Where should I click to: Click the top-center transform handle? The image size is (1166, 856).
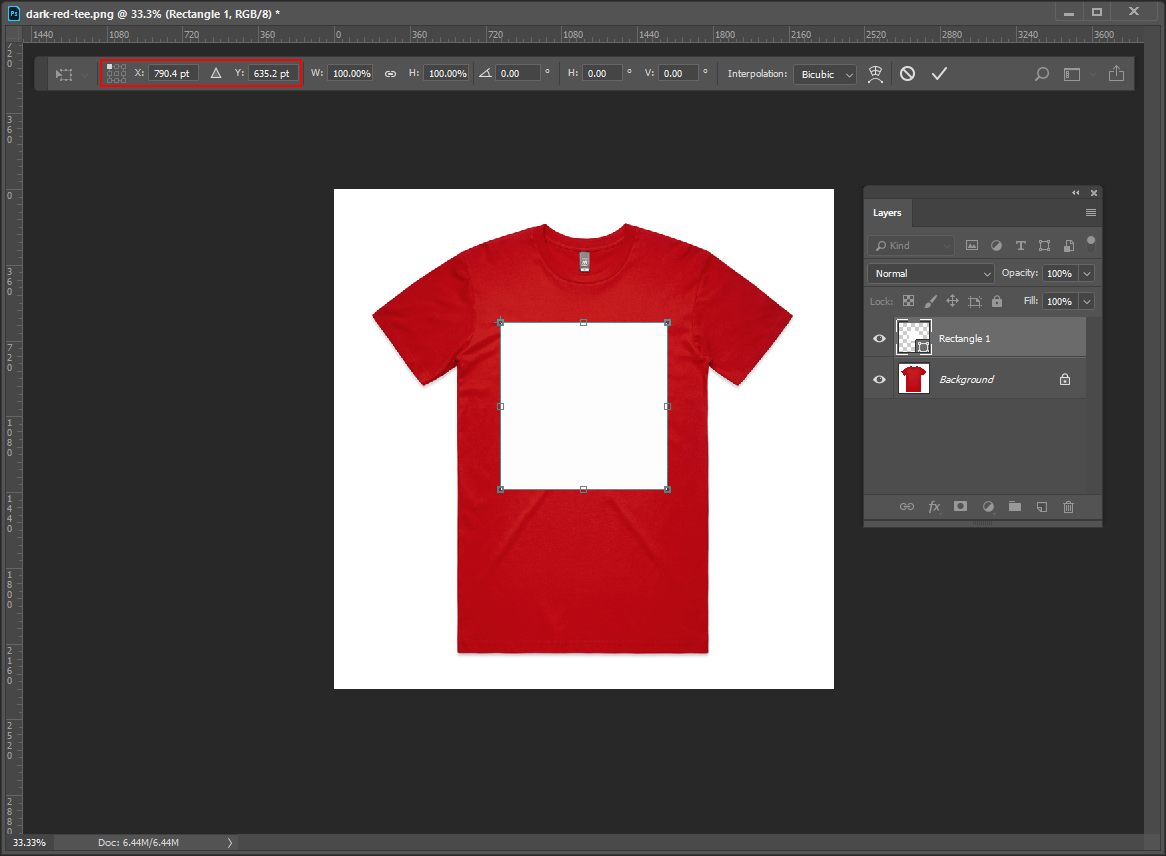click(x=584, y=323)
